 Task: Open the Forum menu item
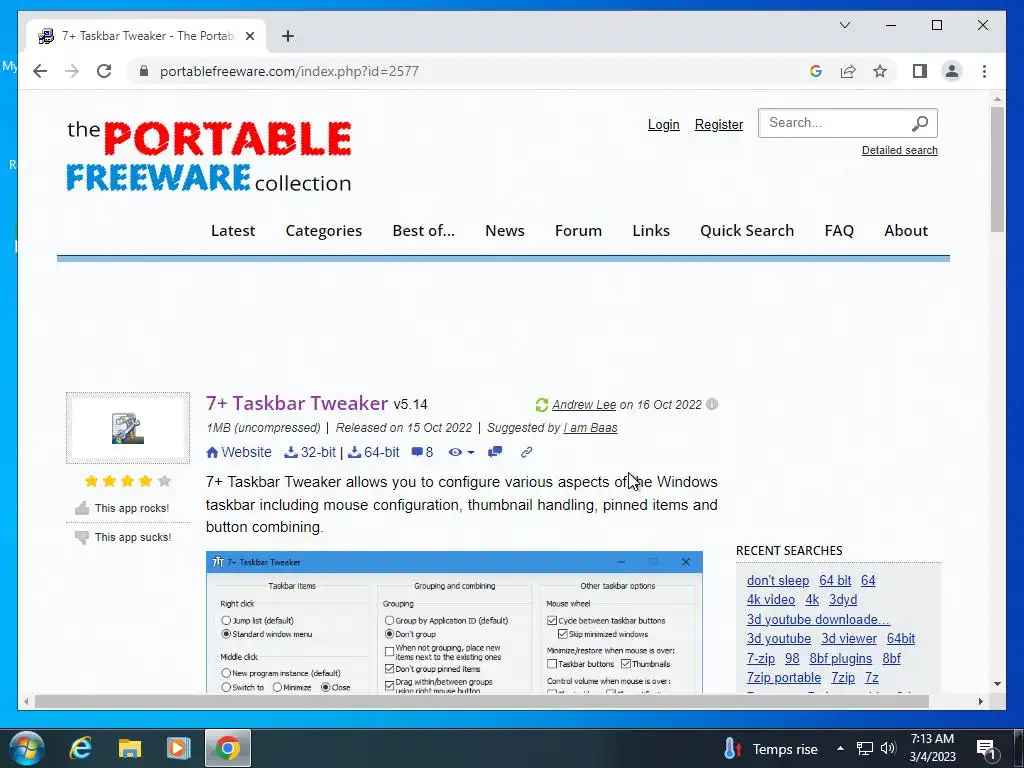click(579, 231)
